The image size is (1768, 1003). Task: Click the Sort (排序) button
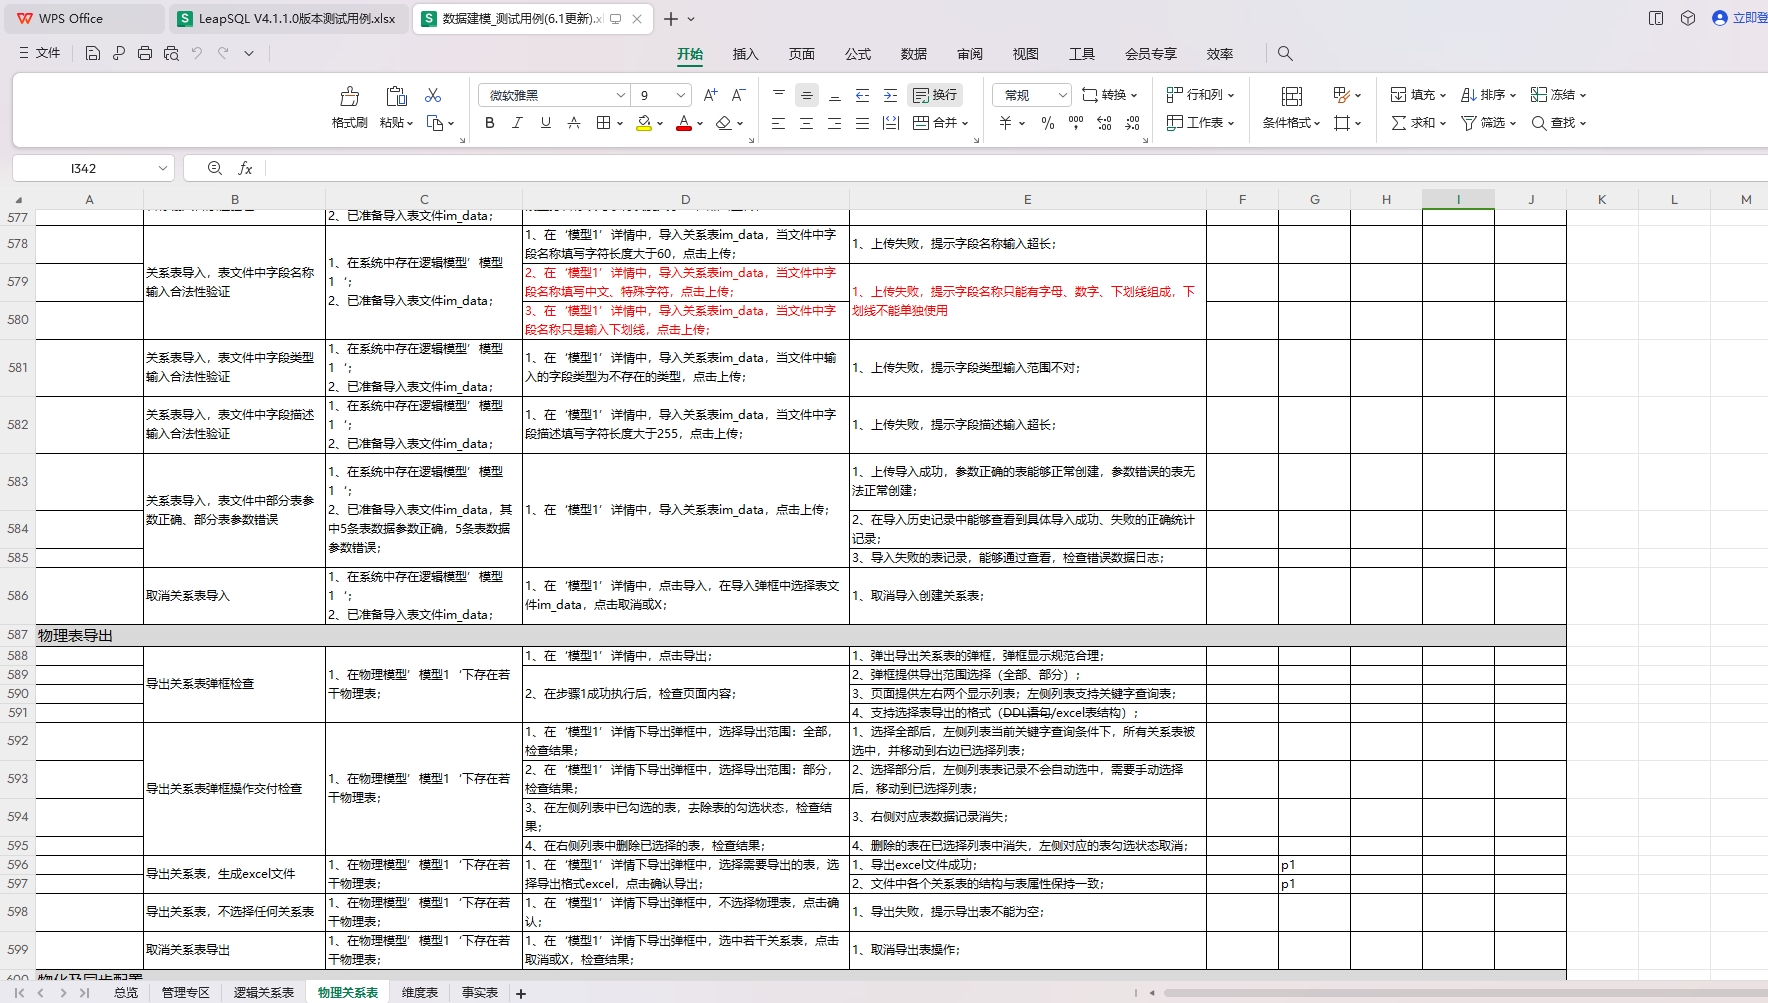pos(1488,95)
